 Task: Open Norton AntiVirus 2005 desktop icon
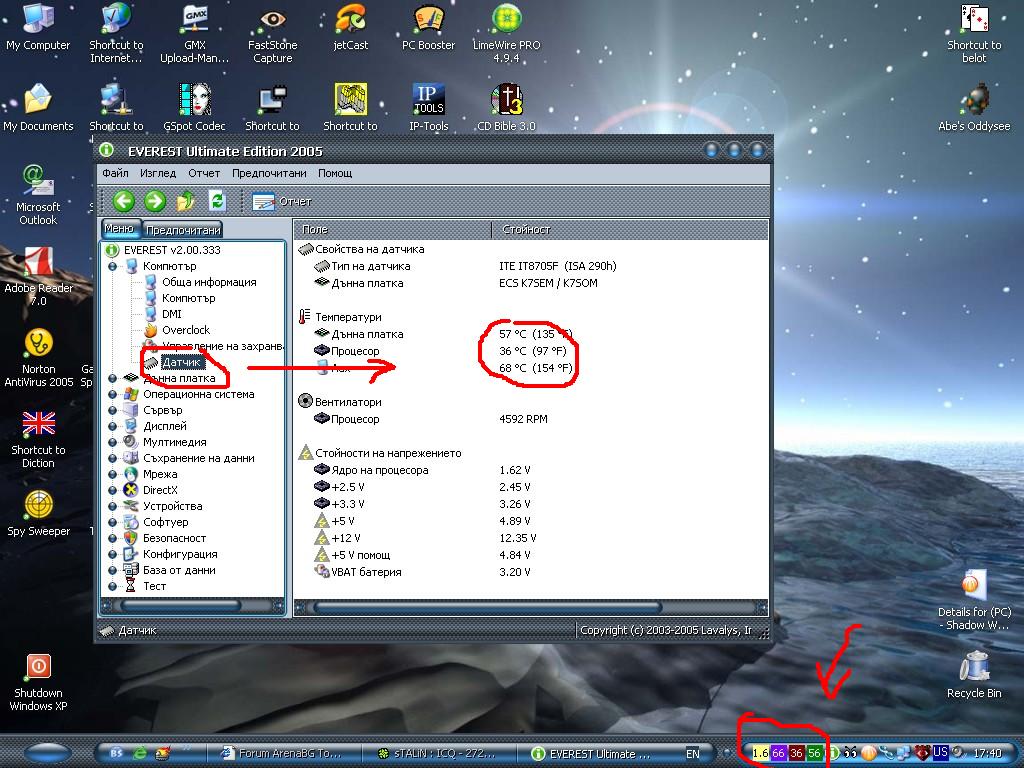39,358
